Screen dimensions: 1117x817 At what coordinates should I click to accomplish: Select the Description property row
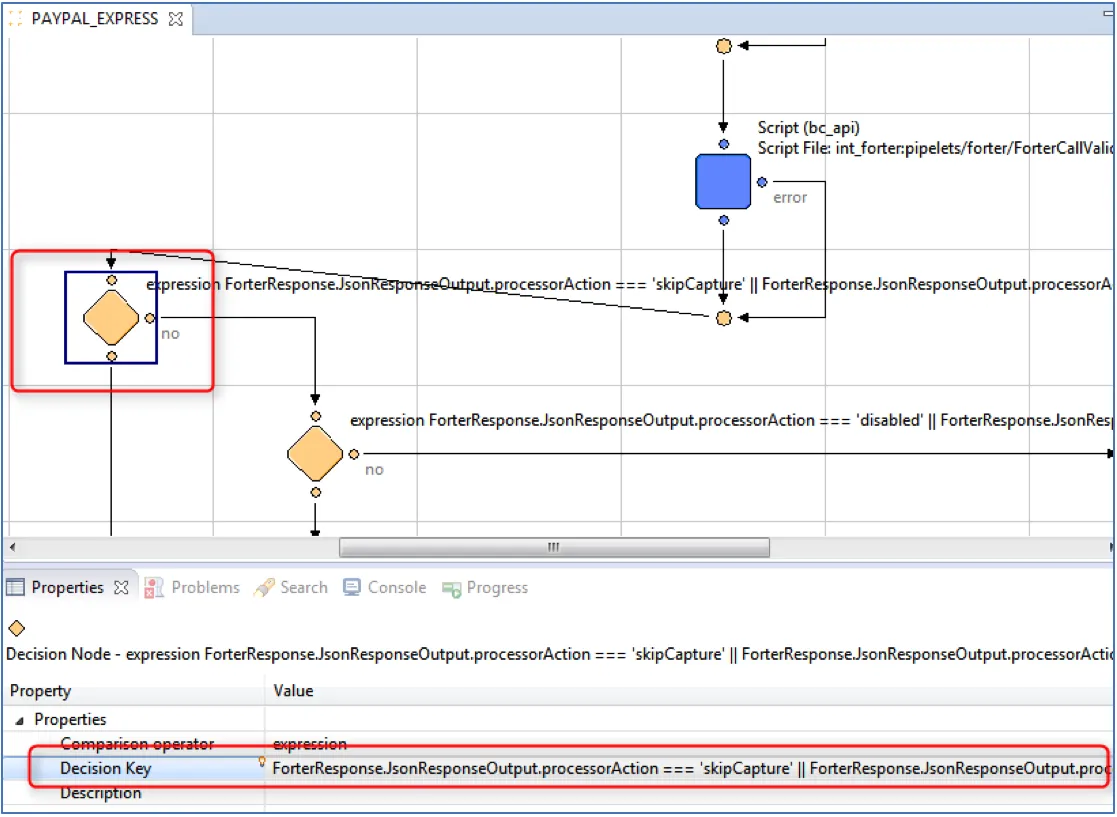tap(558, 793)
